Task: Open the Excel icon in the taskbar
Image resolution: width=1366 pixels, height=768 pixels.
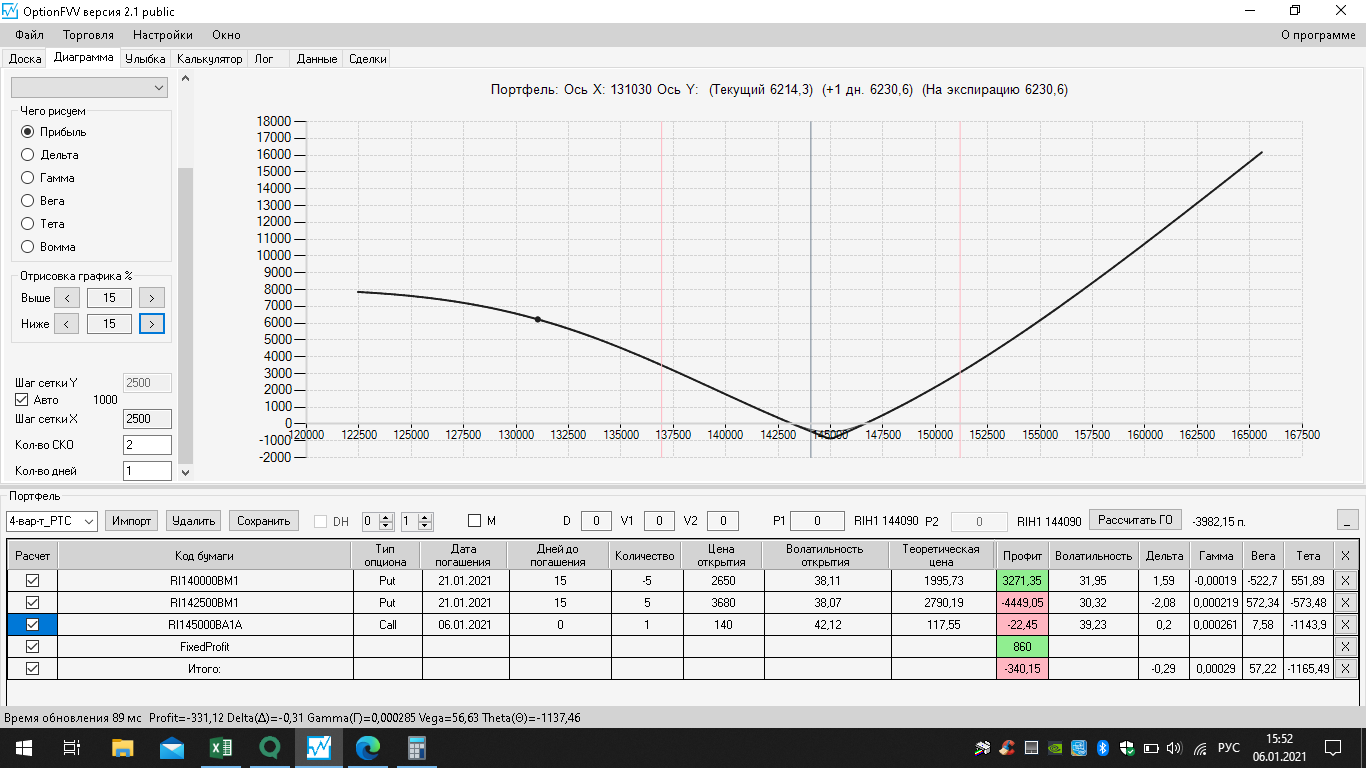Action: point(221,747)
